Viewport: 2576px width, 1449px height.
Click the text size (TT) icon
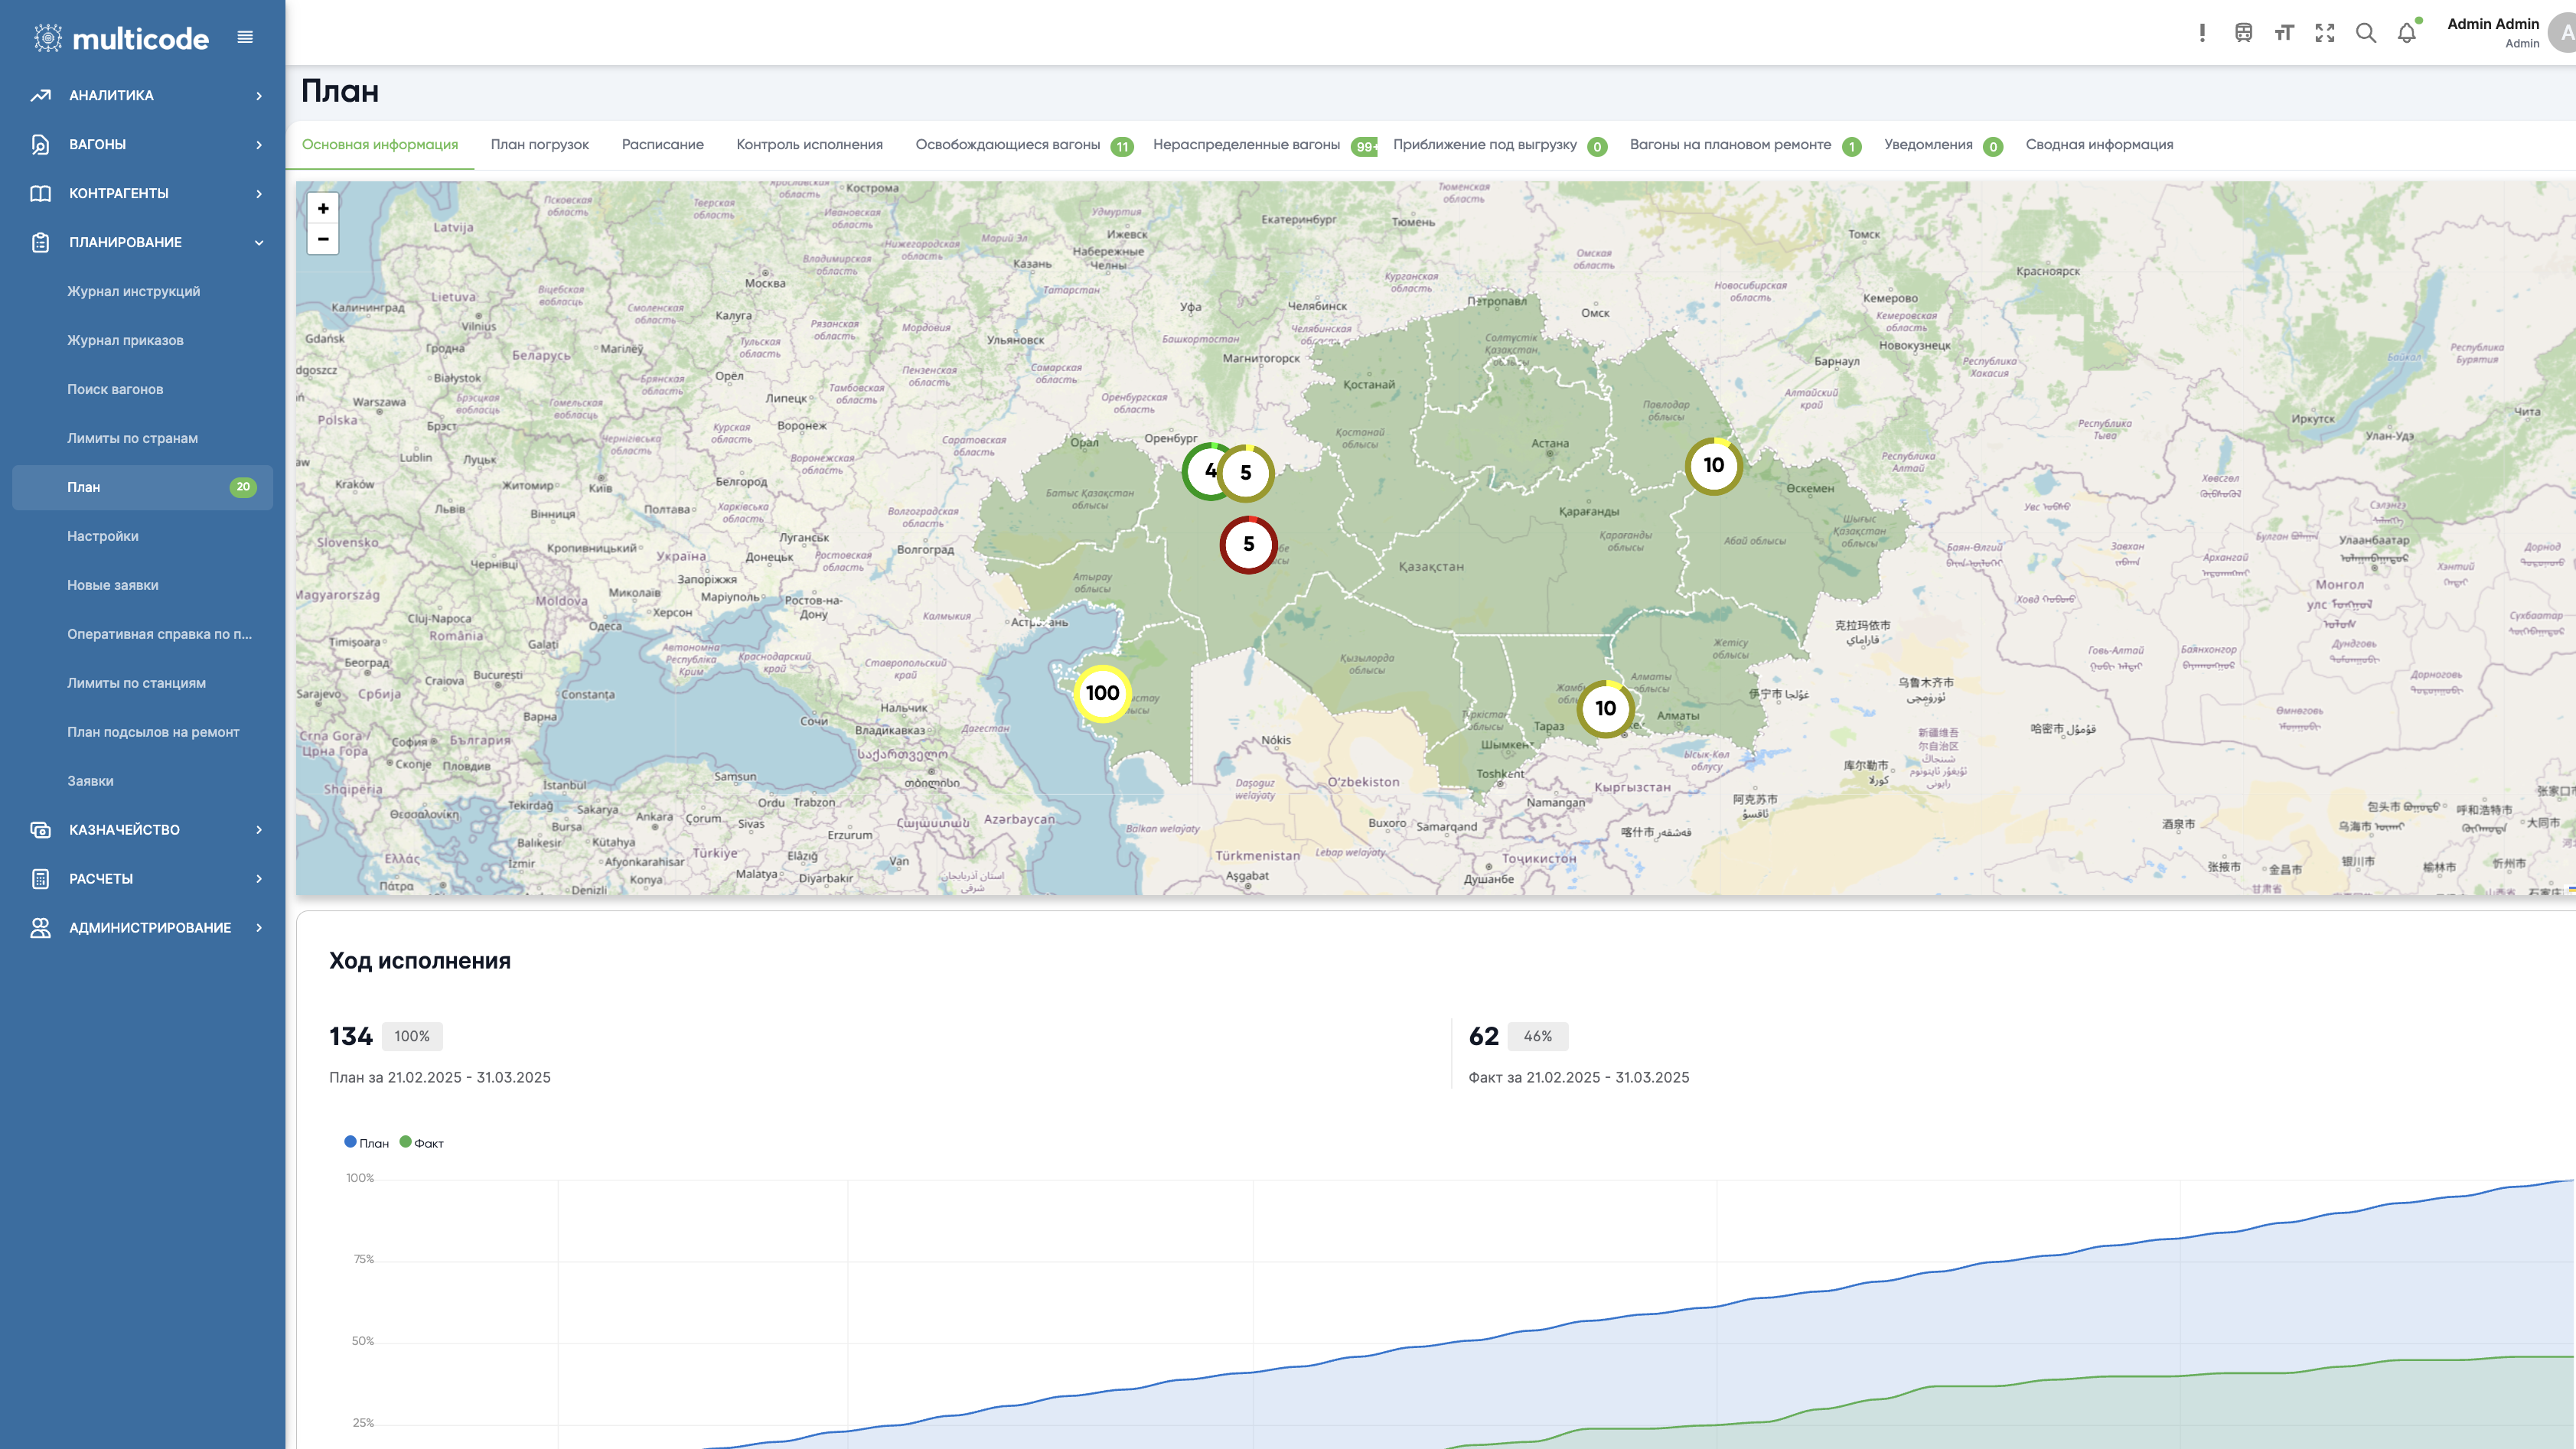point(2284,33)
